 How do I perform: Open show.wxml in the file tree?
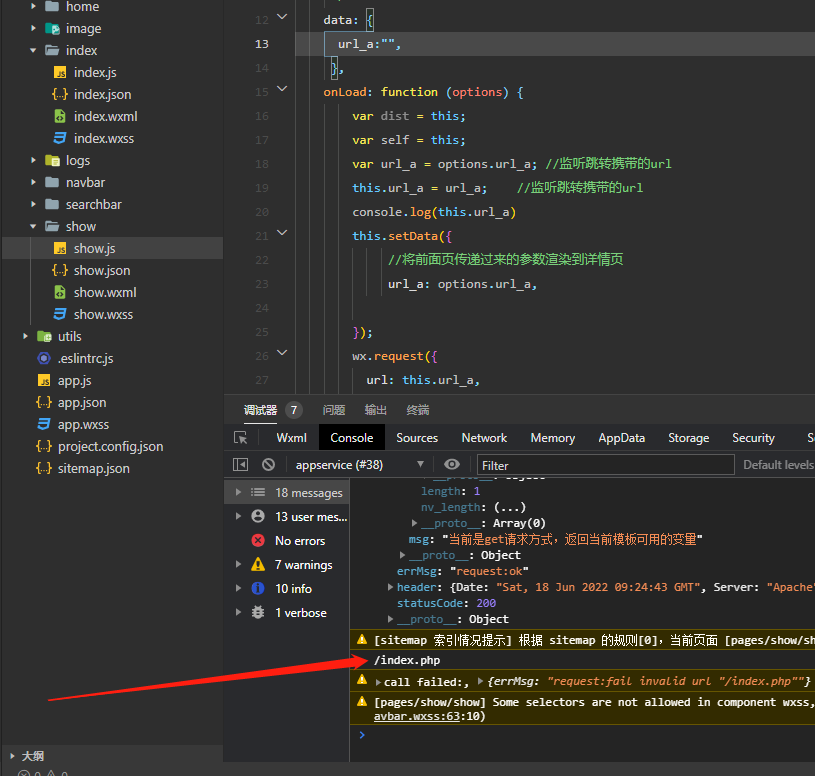point(105,292)
